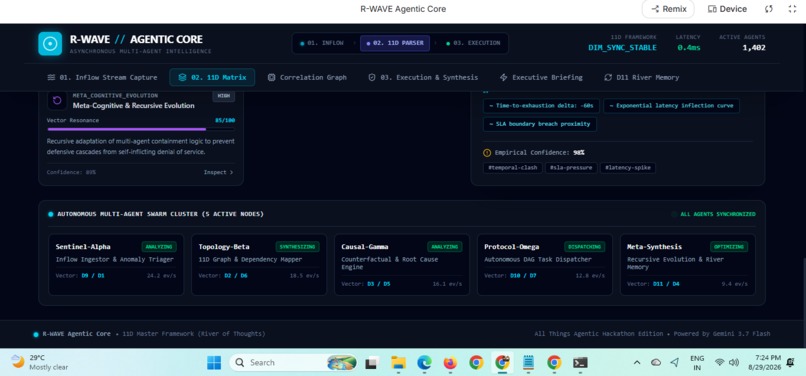
Task: Open the Wi-Fi network tray icon
Action: pyautogui.click(x=720, y=363)
